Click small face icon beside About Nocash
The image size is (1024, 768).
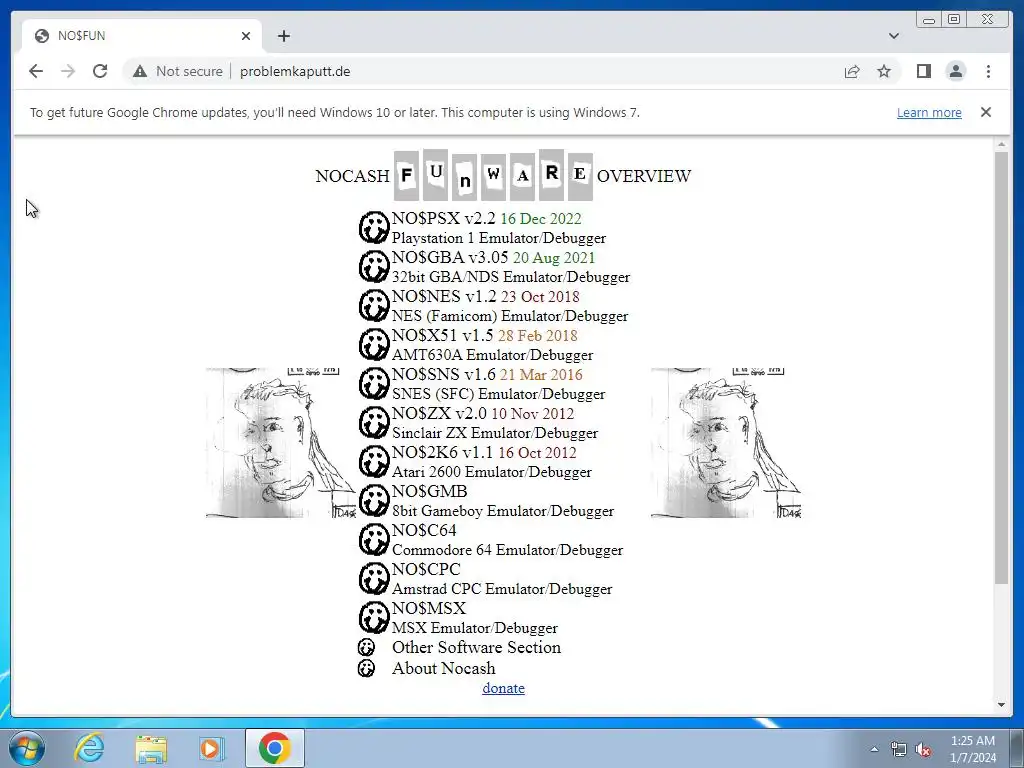point(366,668)
